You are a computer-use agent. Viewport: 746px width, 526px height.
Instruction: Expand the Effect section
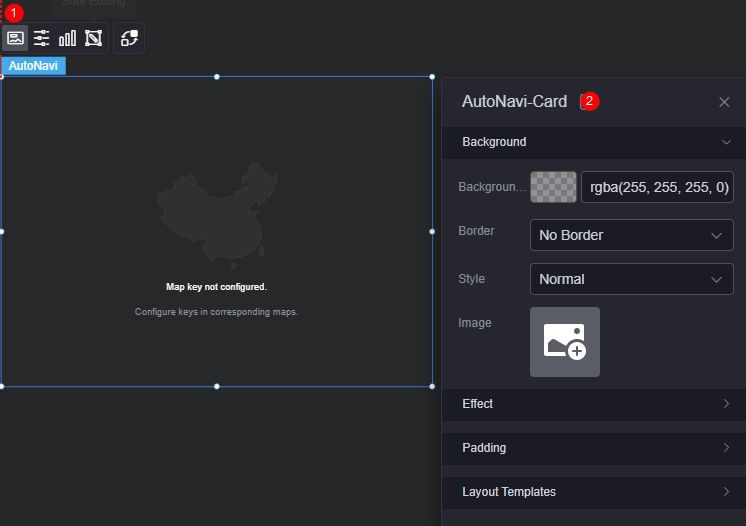click(594, 404)
